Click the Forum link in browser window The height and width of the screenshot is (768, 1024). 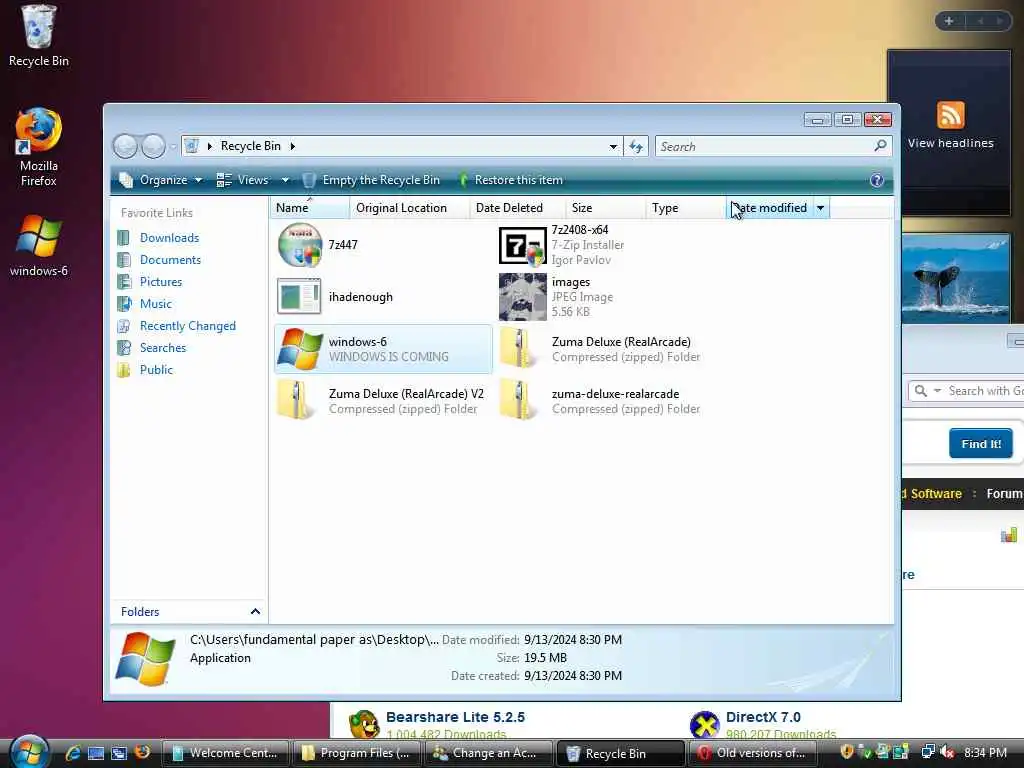coord(1004,494)
